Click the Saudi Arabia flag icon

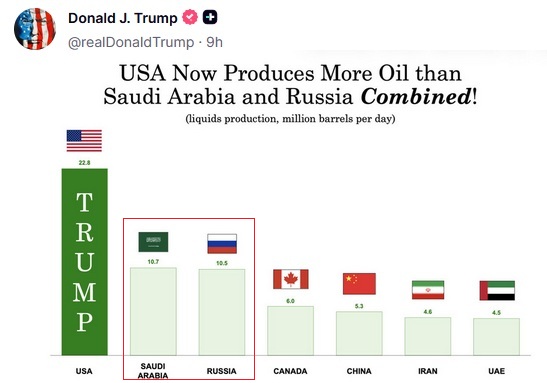click(x=153, y=242)
